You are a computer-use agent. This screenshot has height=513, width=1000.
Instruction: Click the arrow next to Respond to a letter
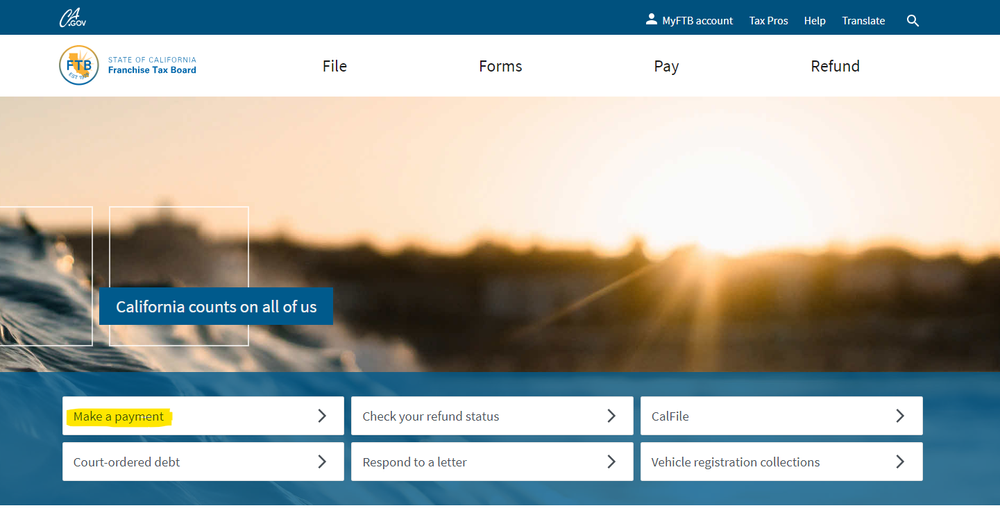[611, 462]
